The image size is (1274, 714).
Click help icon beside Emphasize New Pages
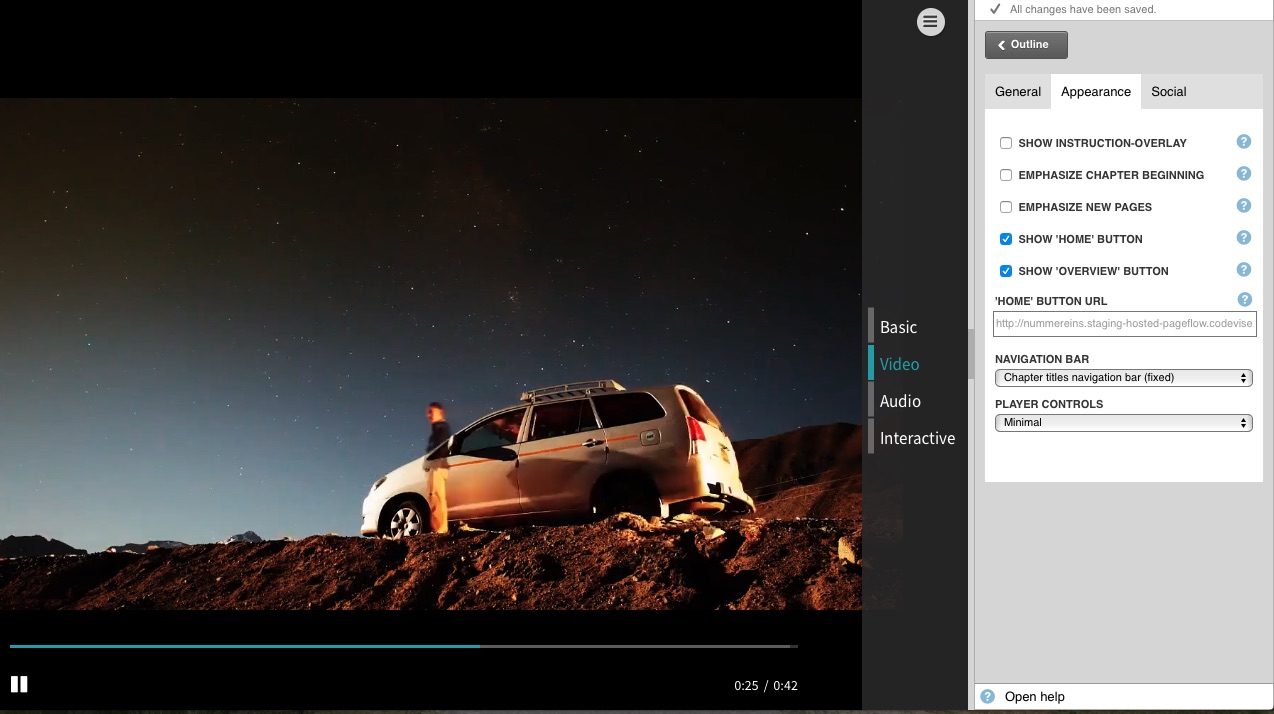pos(1244,206)
